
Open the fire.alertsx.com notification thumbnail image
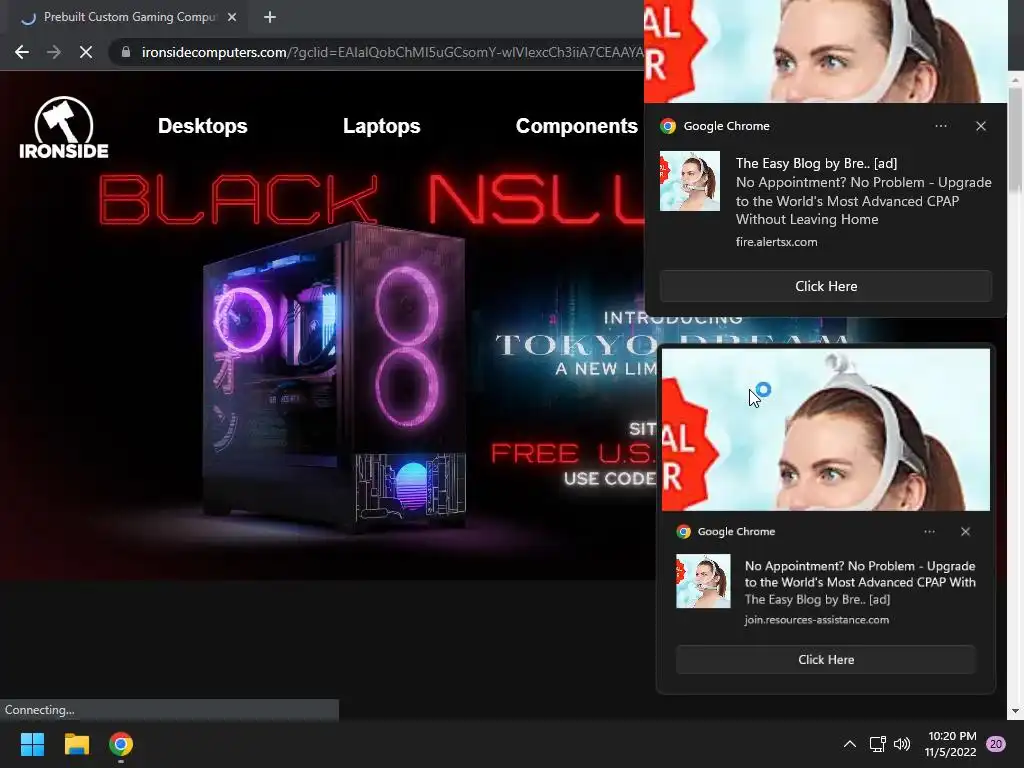pos(690,181)
